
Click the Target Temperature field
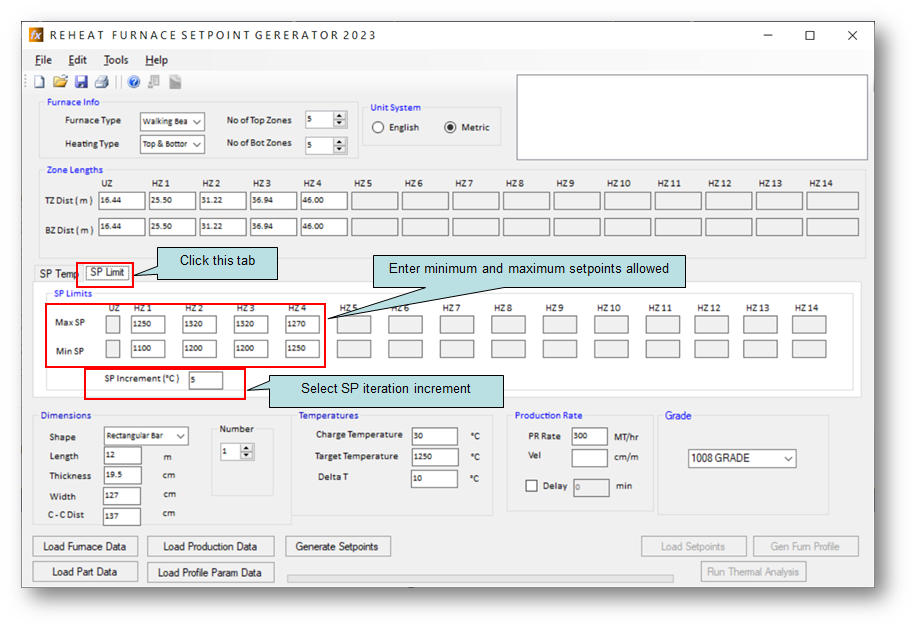tap(435, 457)
